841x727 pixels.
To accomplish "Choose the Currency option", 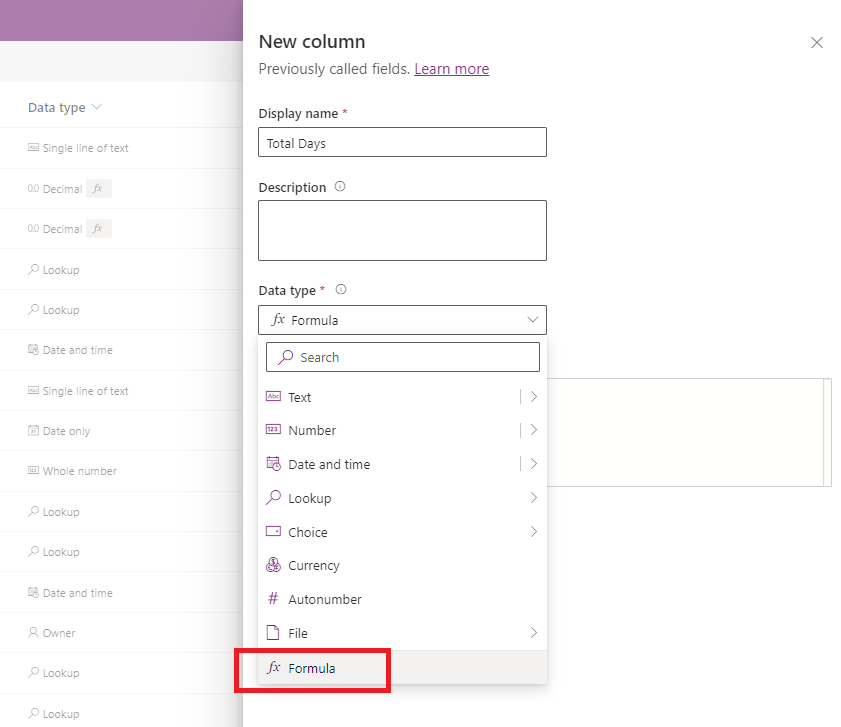I will tap(314, 565).
